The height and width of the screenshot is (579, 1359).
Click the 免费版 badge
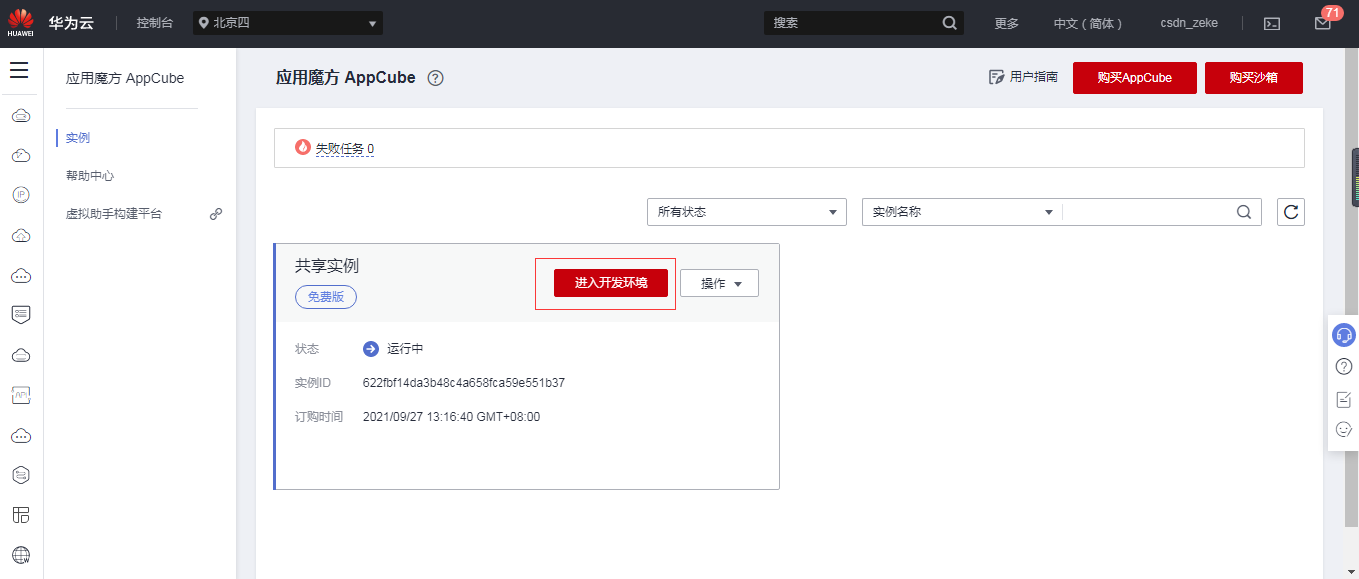coord(326,297)
